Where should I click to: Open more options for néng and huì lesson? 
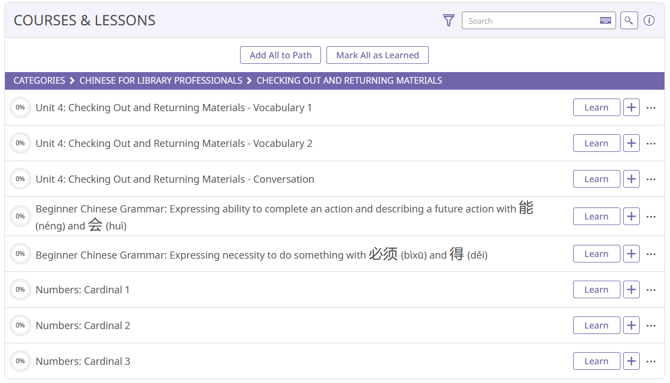(x=651, y=216)
